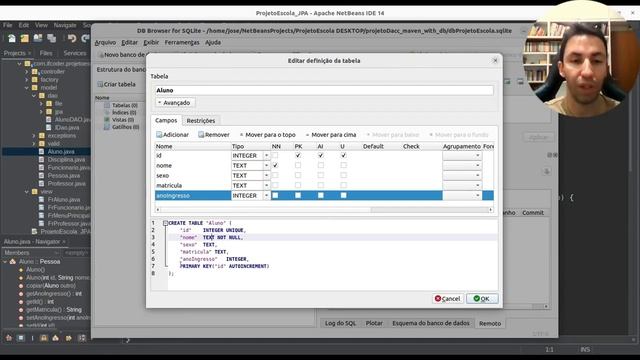Click the Aluno.java file icon in Projects tree
This screenshot has height=360, width=640.
click(x=42, y=151)
